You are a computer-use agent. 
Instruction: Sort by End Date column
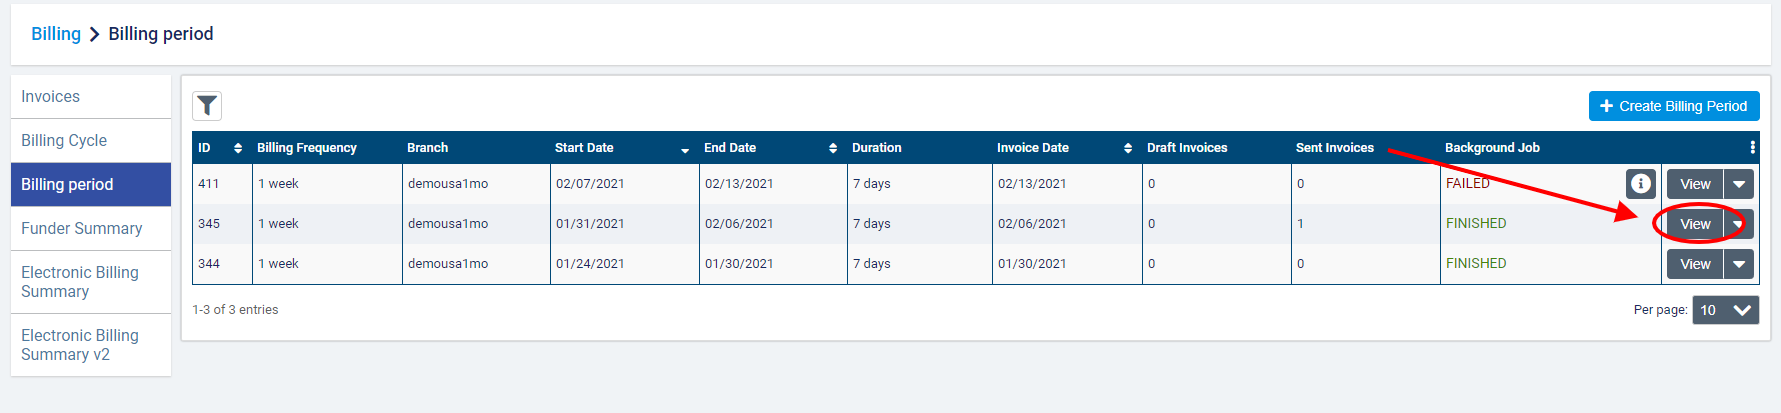[x=833, y=148]
